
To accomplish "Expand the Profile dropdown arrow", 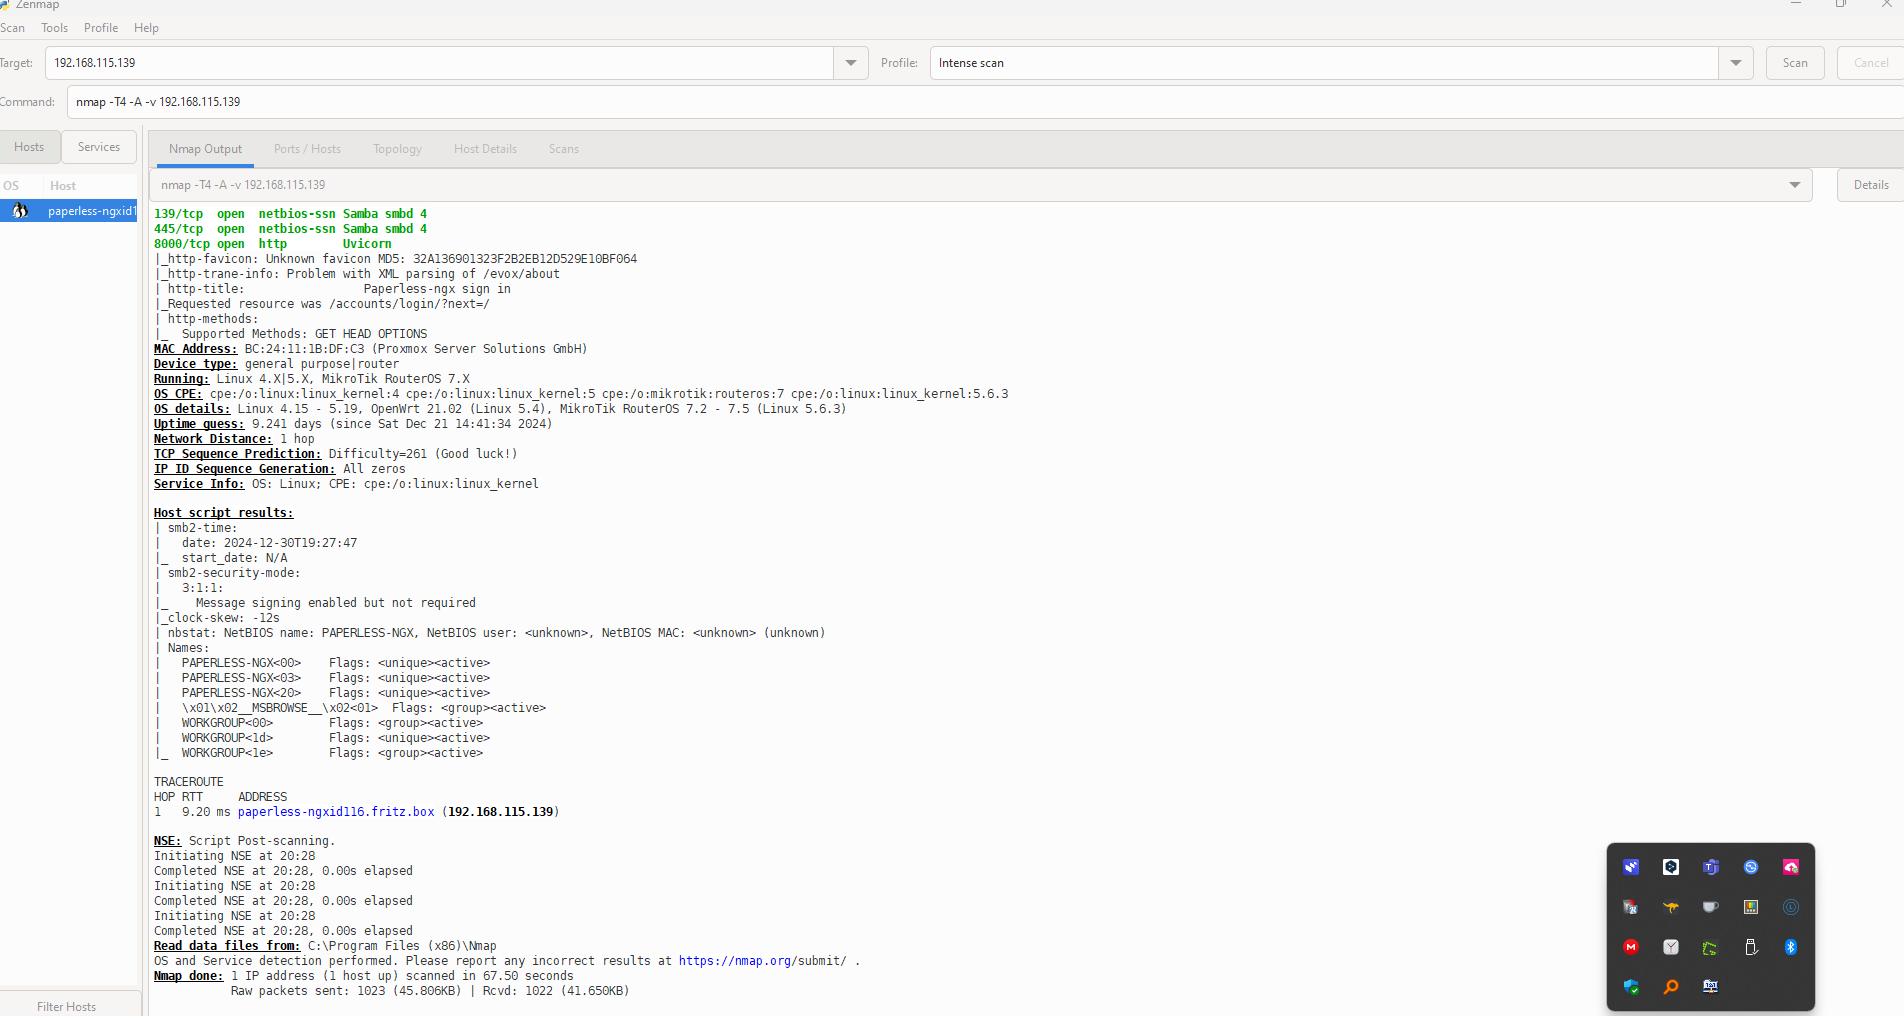I will (1736, 63).
